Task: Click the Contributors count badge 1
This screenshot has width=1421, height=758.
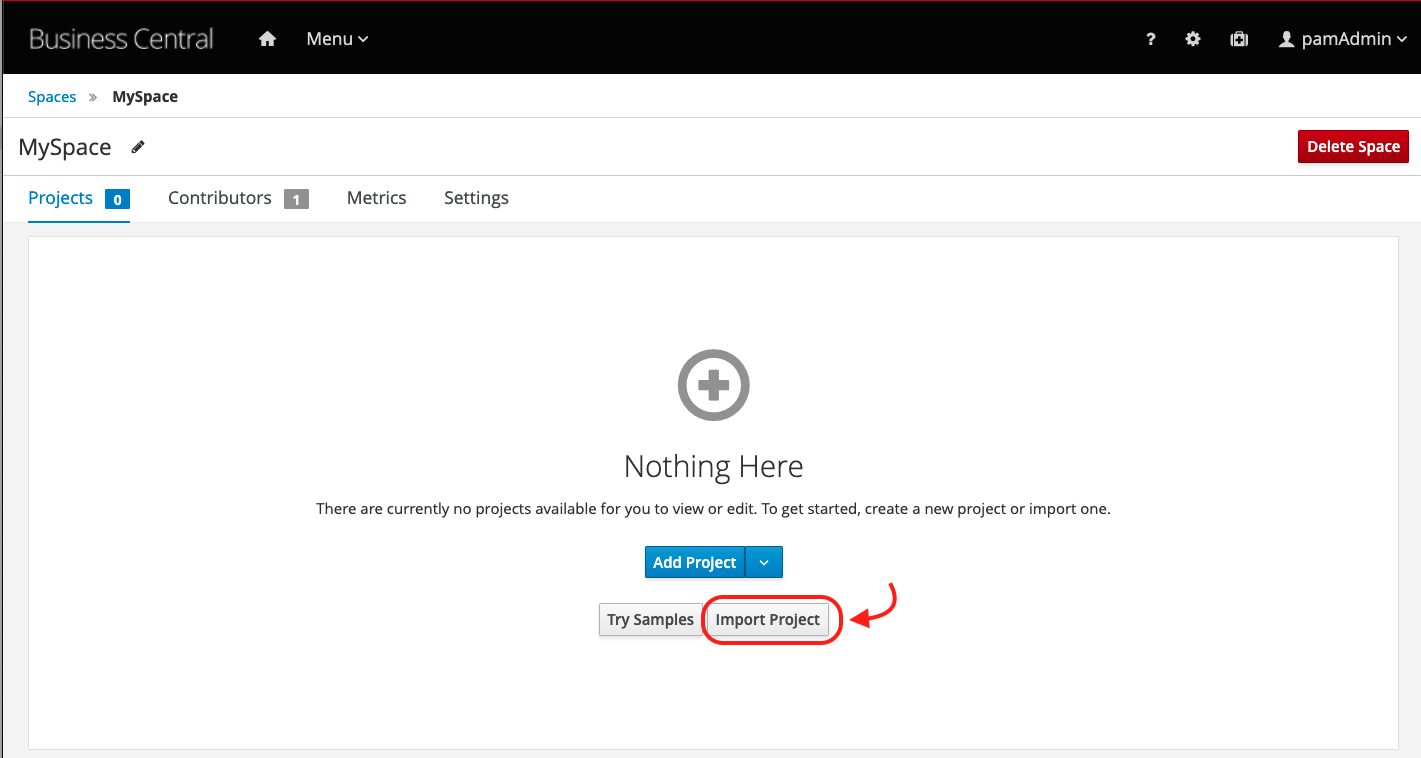Action: coord(296,199)
